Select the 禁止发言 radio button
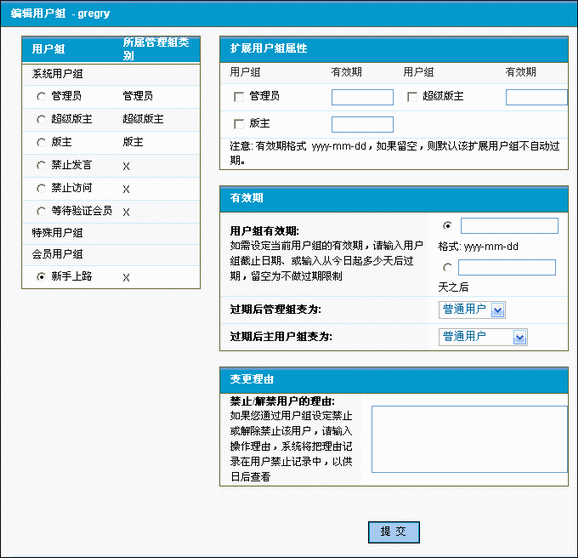Viewport: 578px width, 558px height. (41, 165)
